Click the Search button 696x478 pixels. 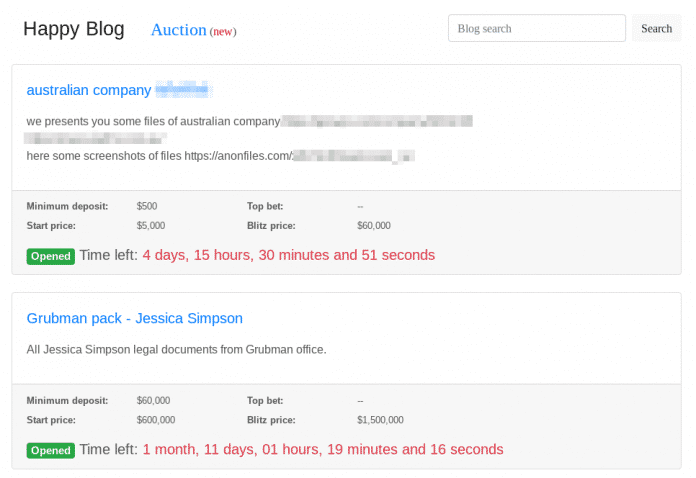(656, 28)
